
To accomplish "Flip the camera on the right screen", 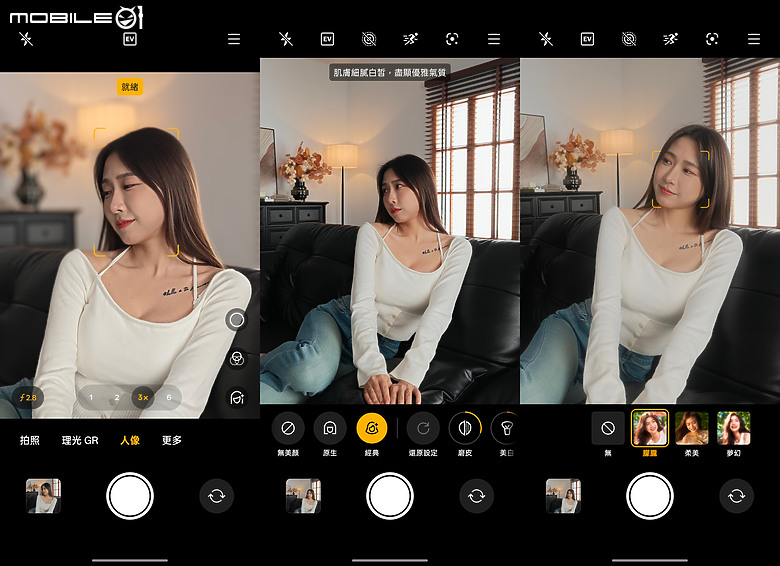I will (736, 496).
